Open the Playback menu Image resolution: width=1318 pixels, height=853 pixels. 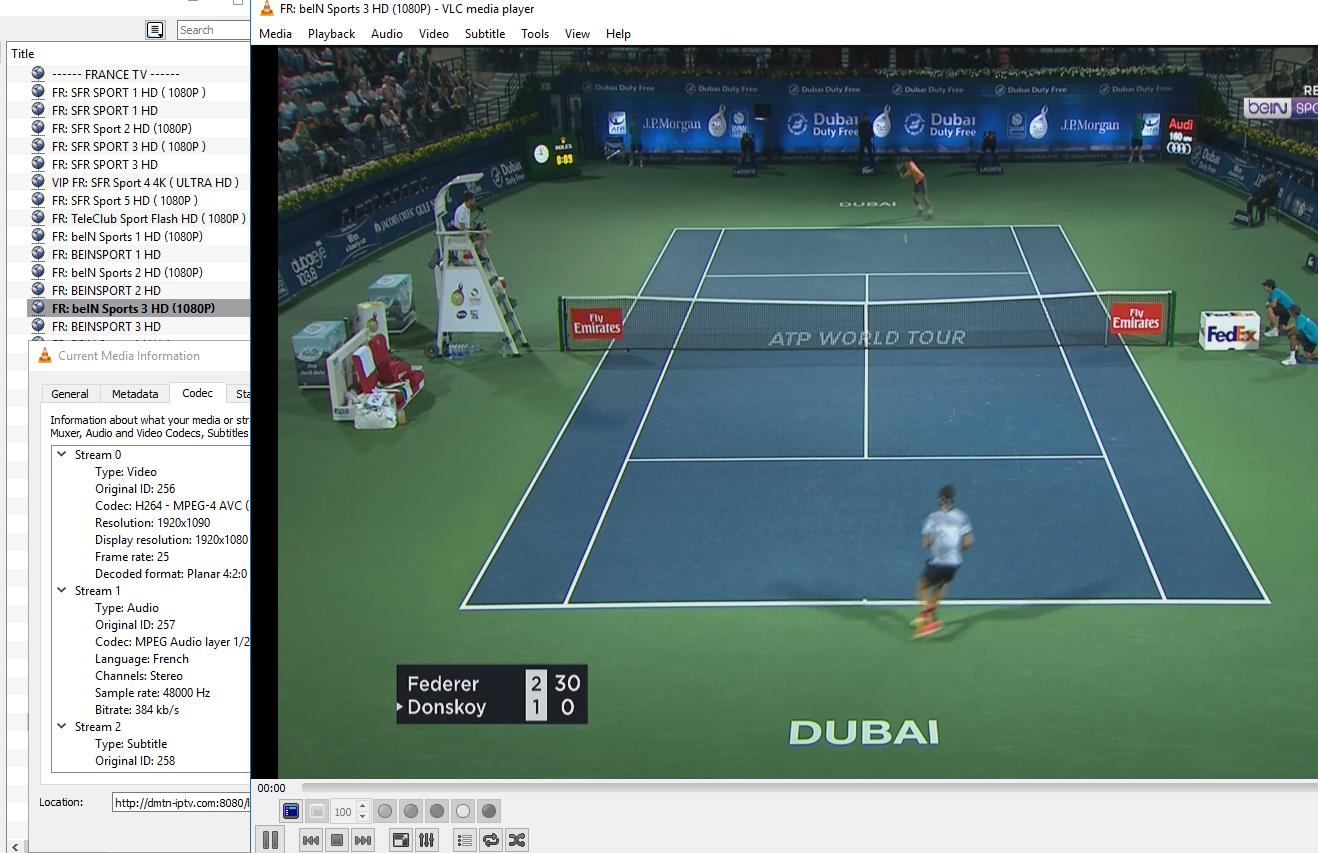tap(331, 34)
